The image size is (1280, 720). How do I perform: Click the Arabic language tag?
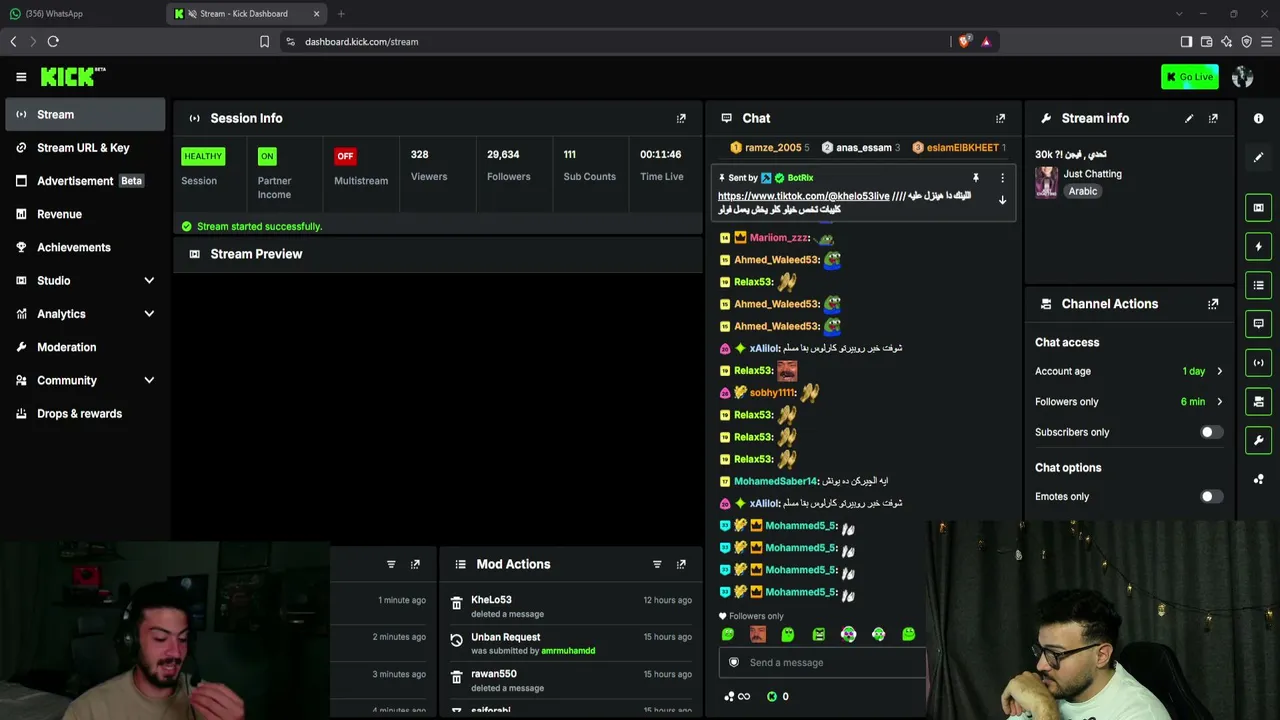(x=1083, y=191)
